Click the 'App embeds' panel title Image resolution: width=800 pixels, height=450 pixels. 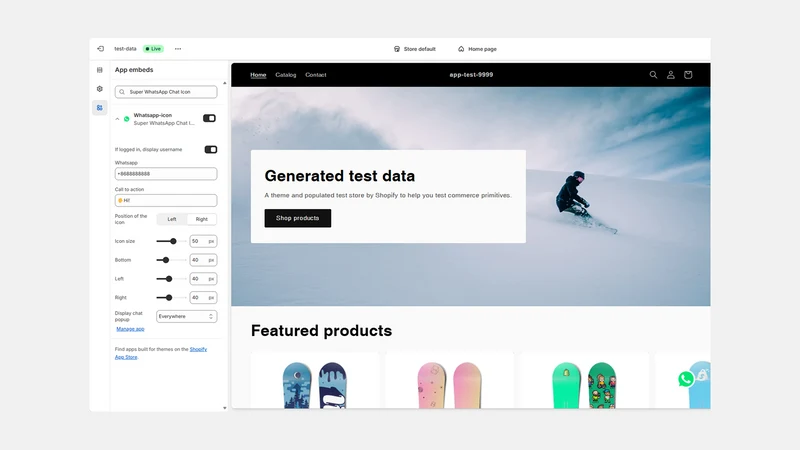pyautogui.click(x=134, y=70)
